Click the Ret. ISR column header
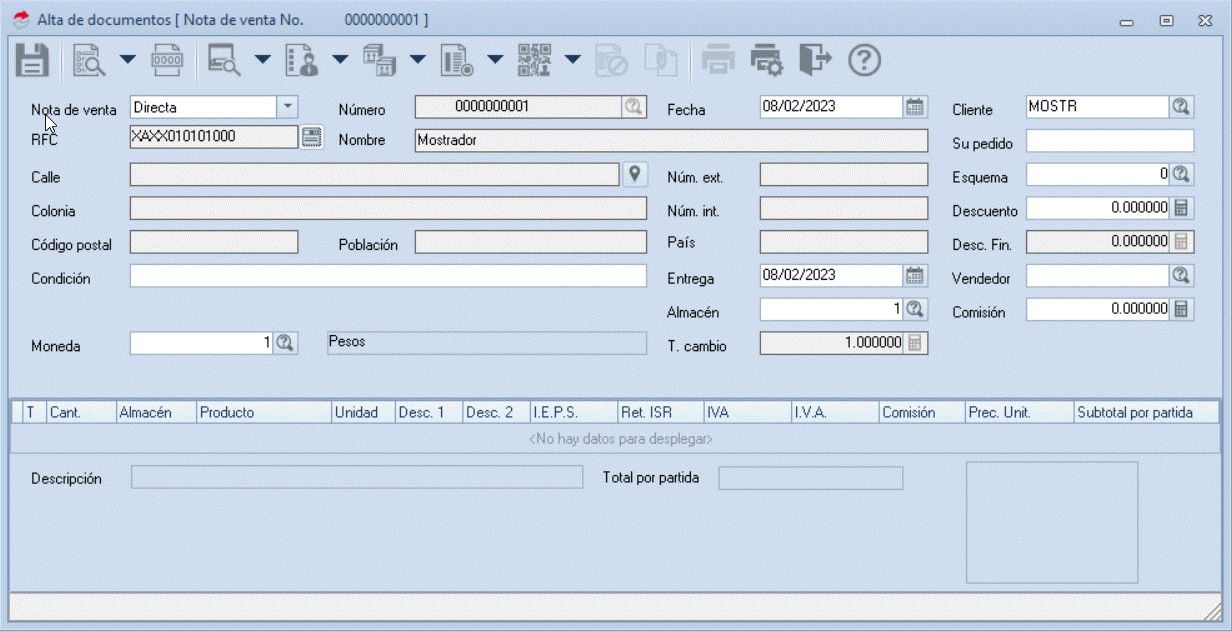The image size is (1232, 632). click(661, 412)
